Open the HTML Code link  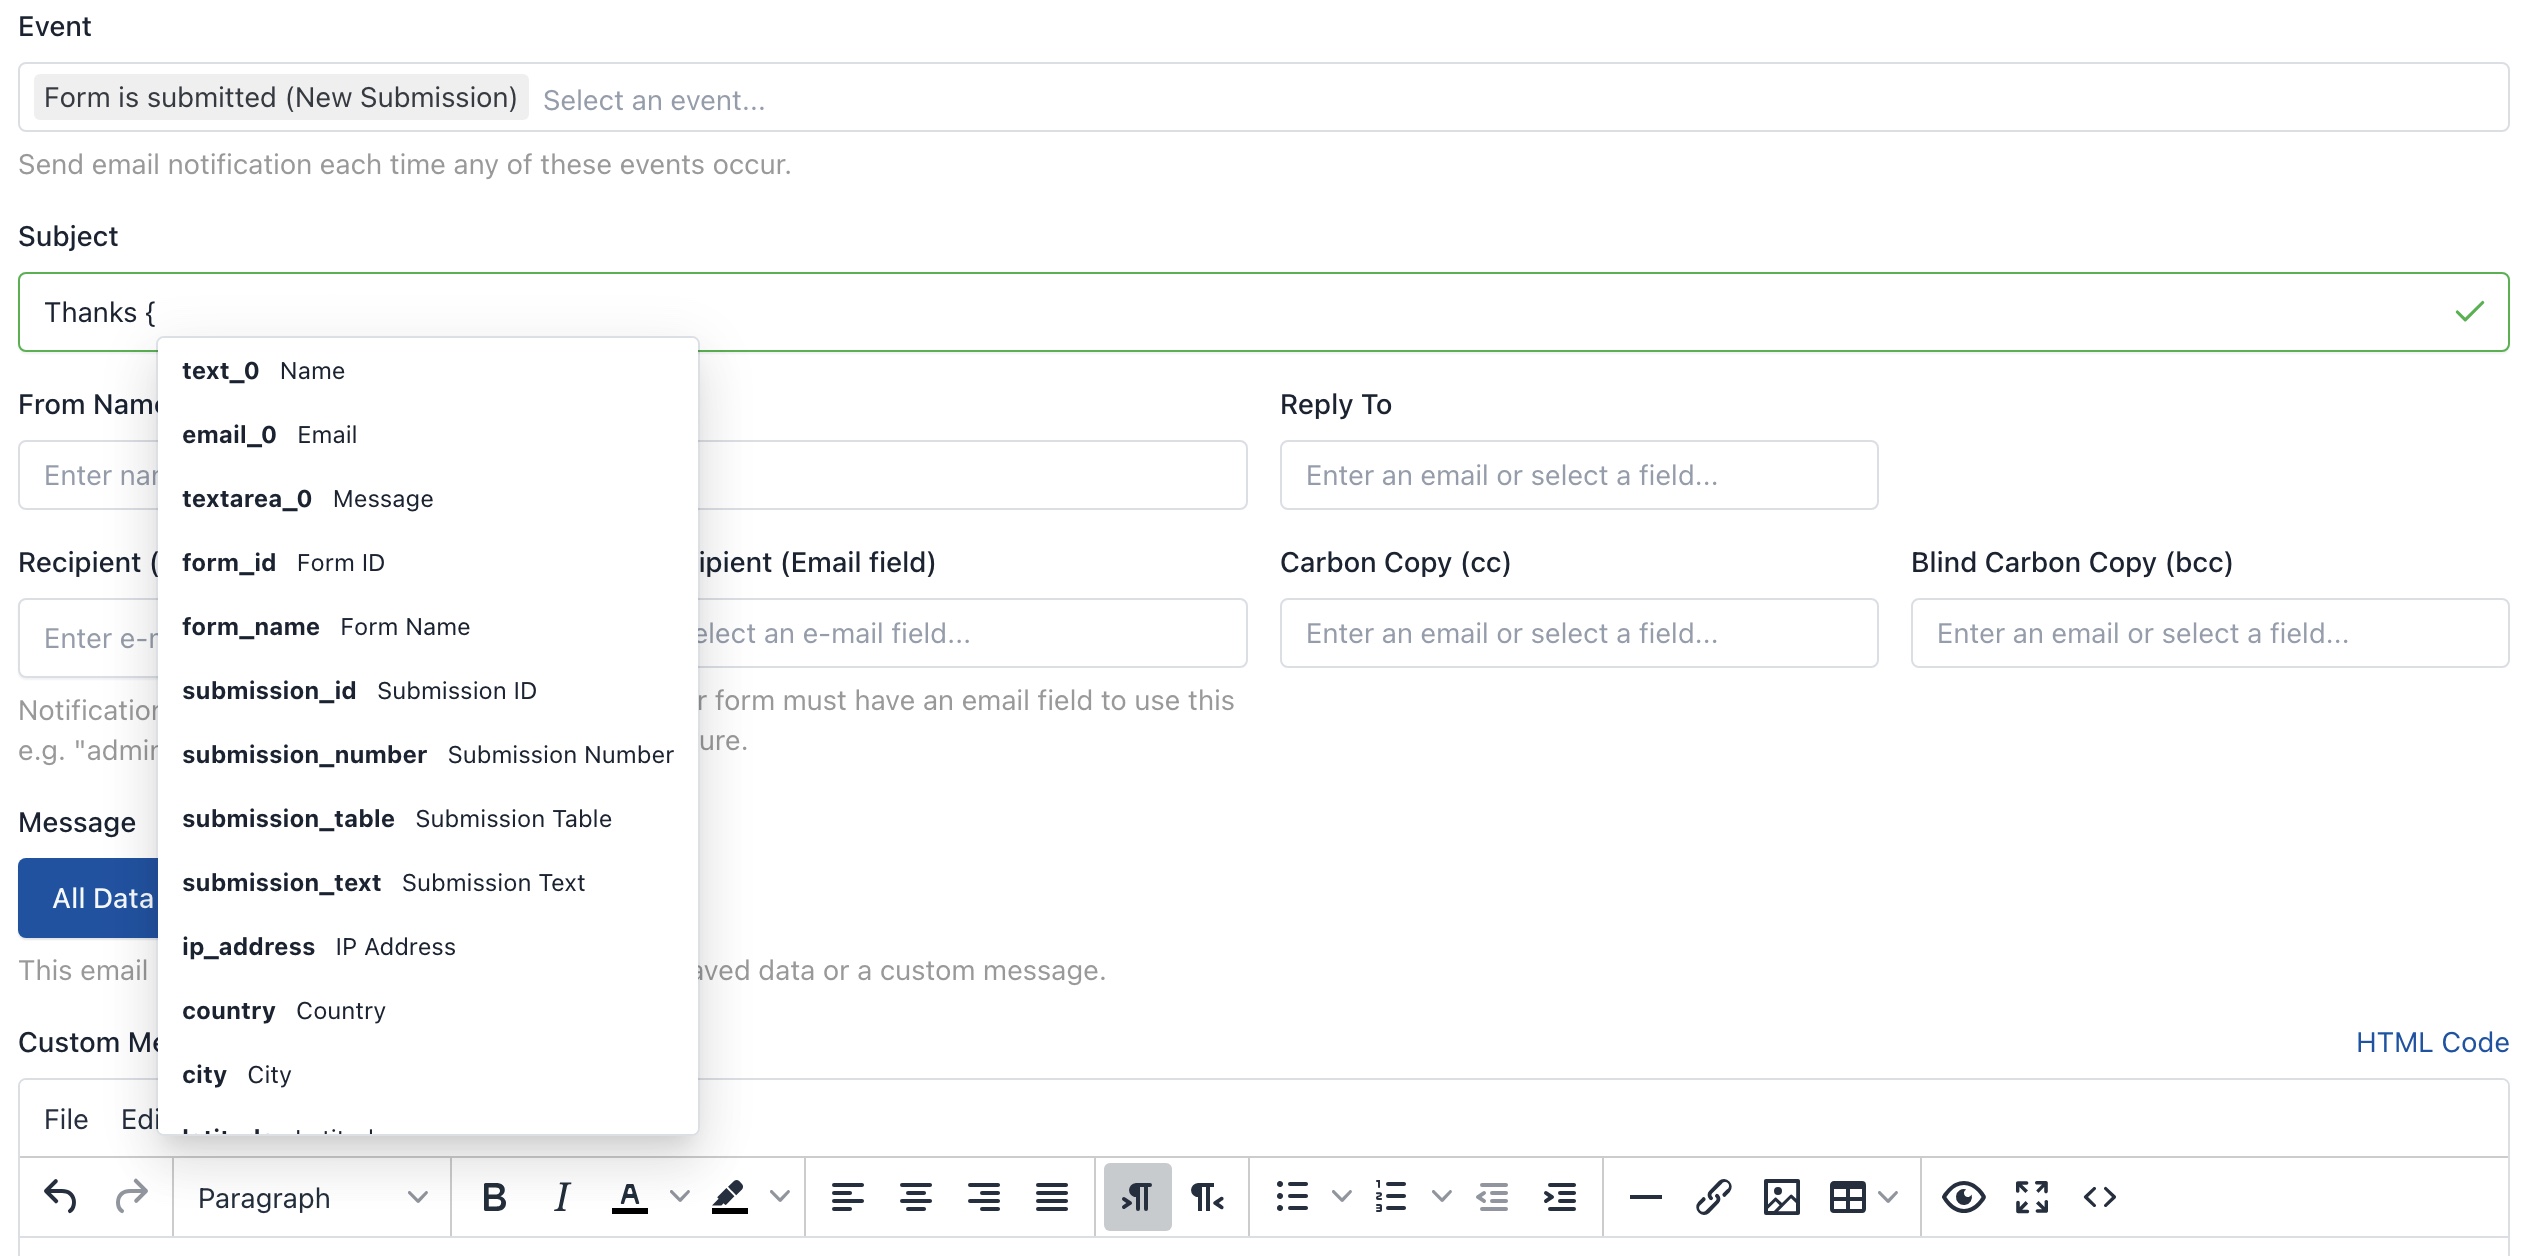pyautogui.click(x=2432, y=1042)
